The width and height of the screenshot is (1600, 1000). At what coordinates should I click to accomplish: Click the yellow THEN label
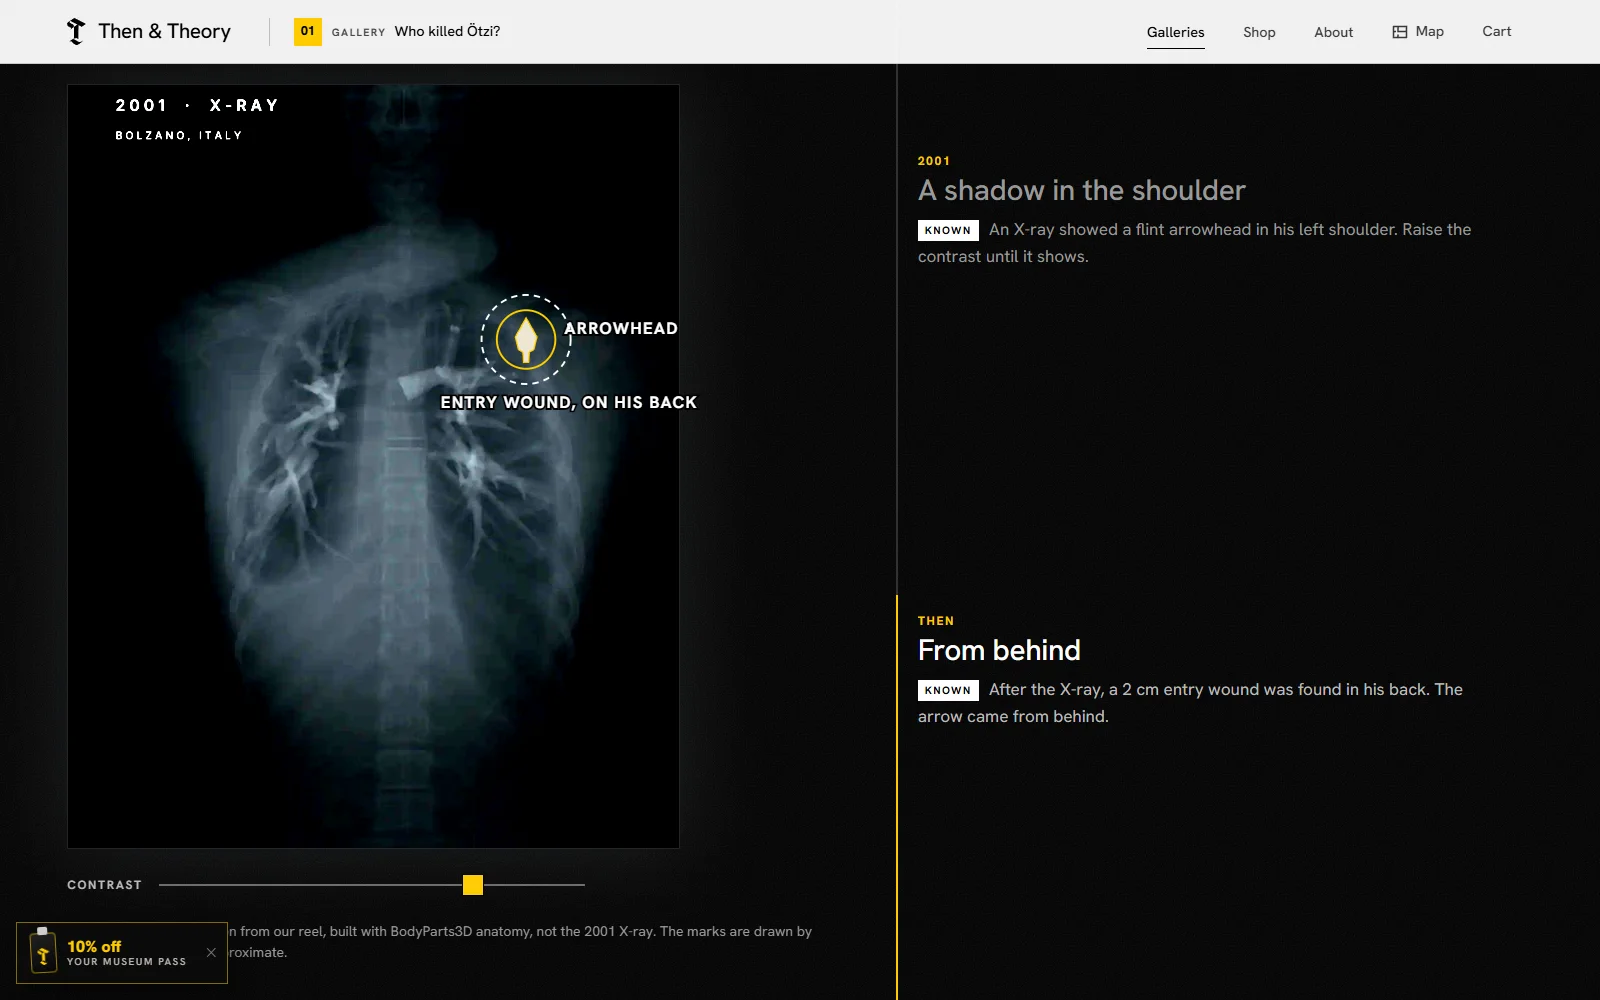pyautogui.click(x=936, y=621)
